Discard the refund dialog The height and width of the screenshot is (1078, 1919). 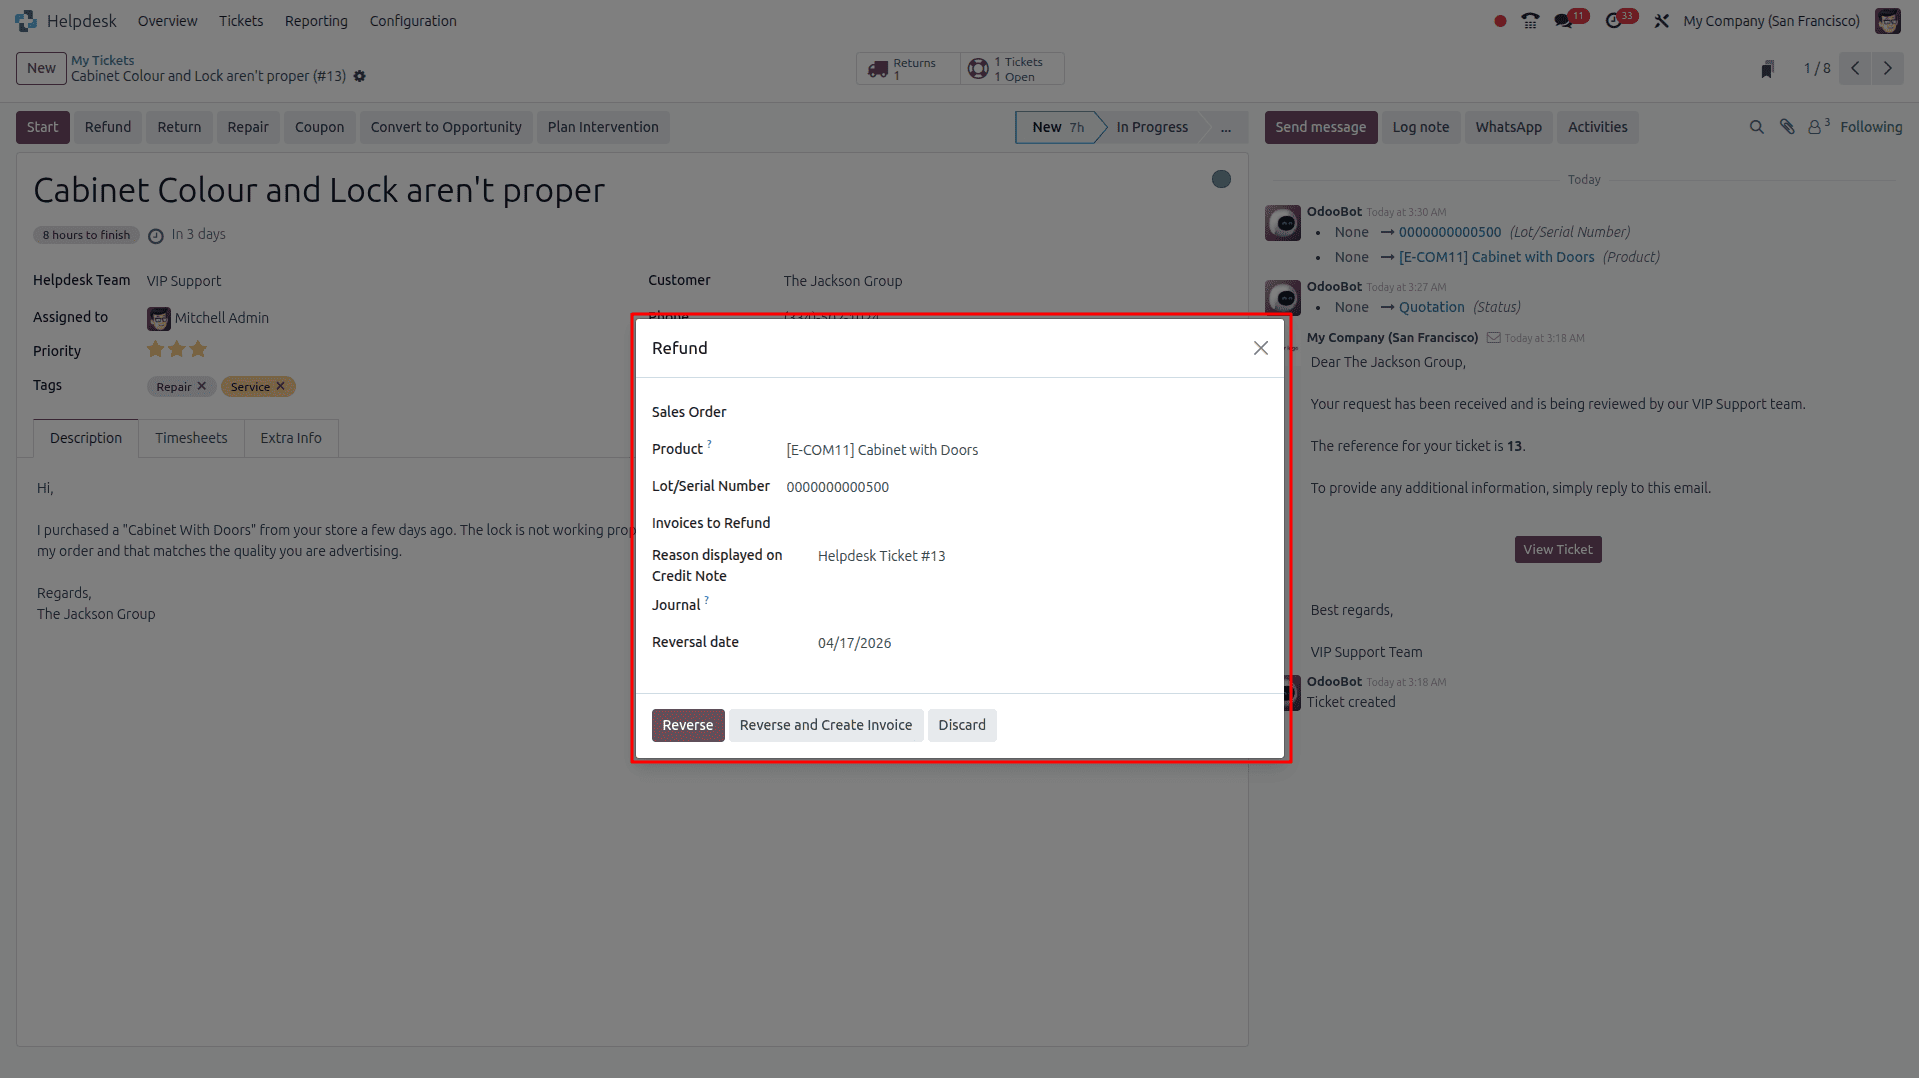coord(962,725)
